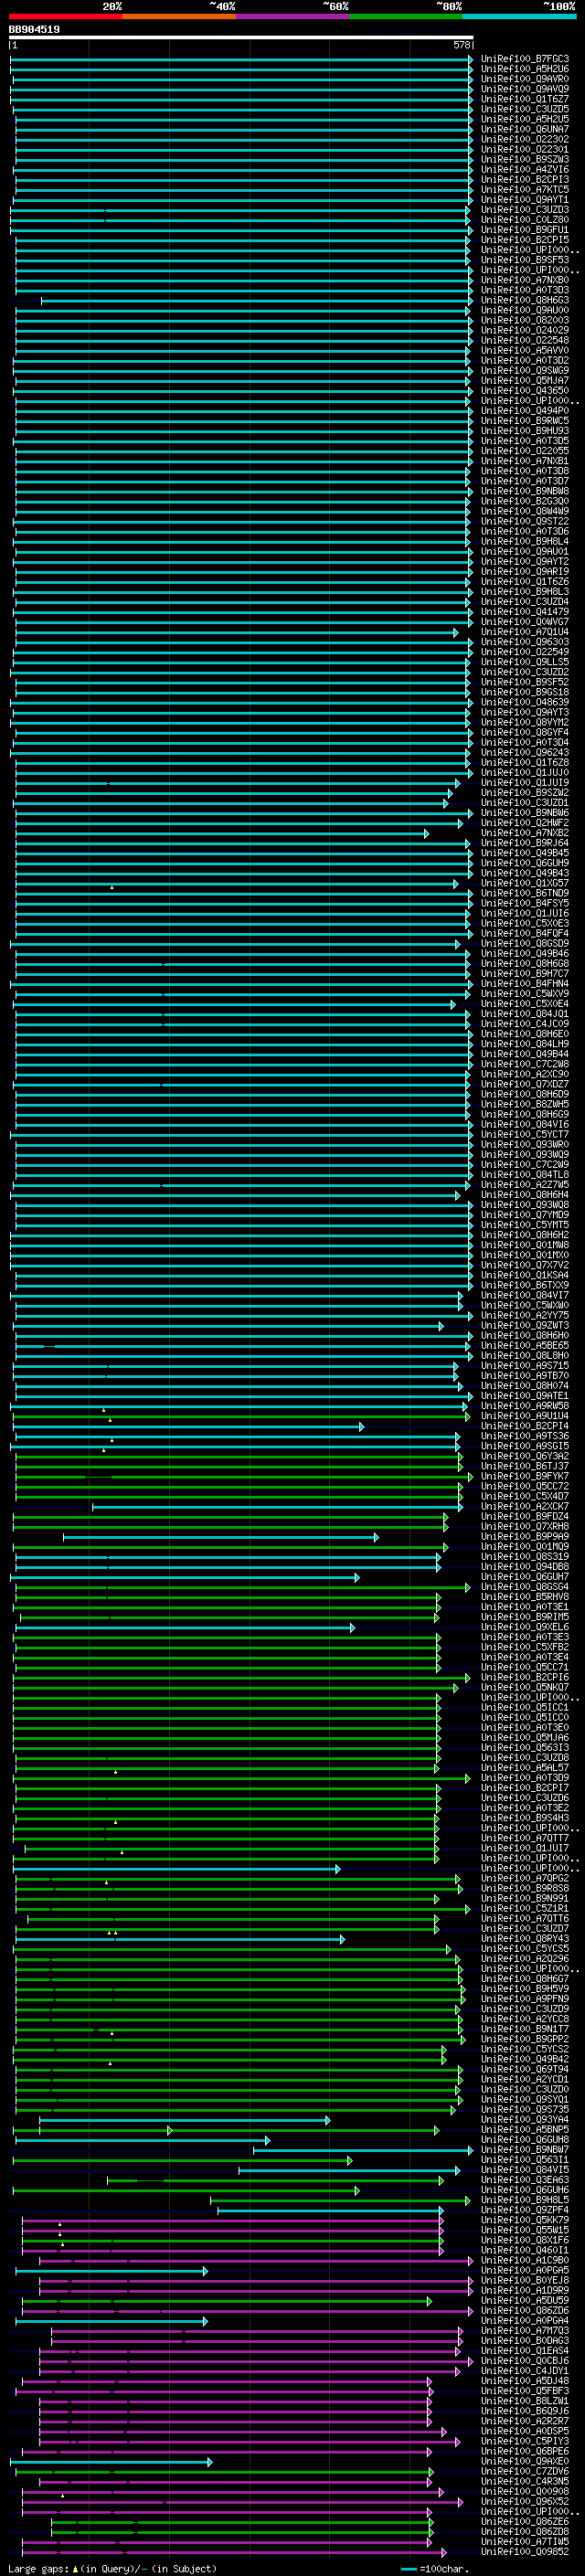Open hit UniRef100_Q6UNA7
The width and height of the screenshot is (585, 2576).
pyautogui.click(x=524, y=129)
